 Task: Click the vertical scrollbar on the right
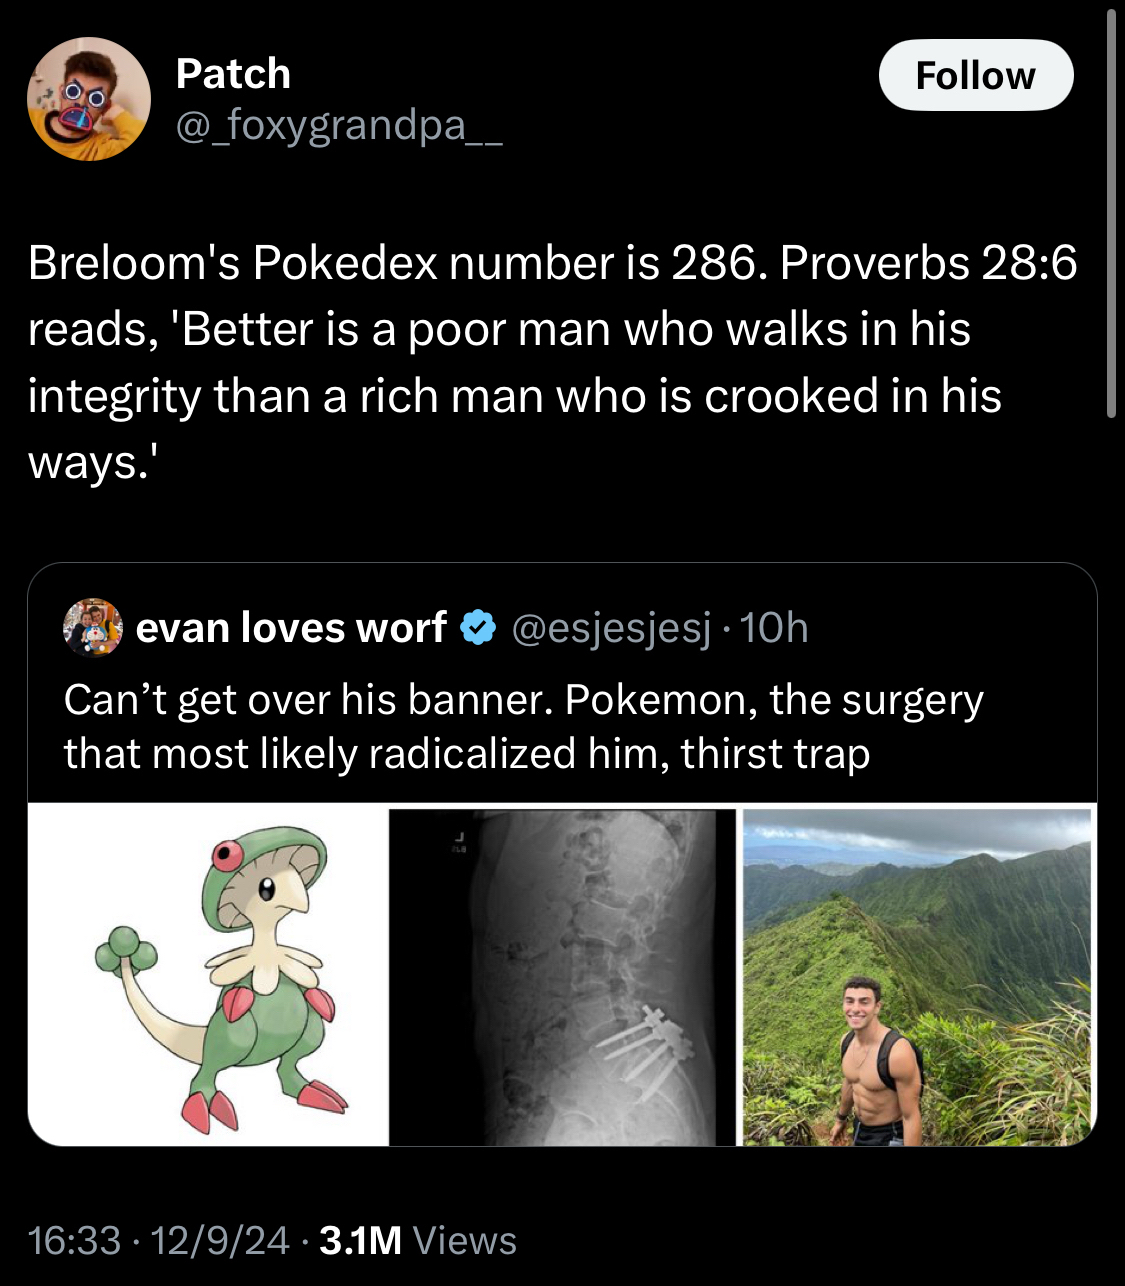coord(1111,215)
